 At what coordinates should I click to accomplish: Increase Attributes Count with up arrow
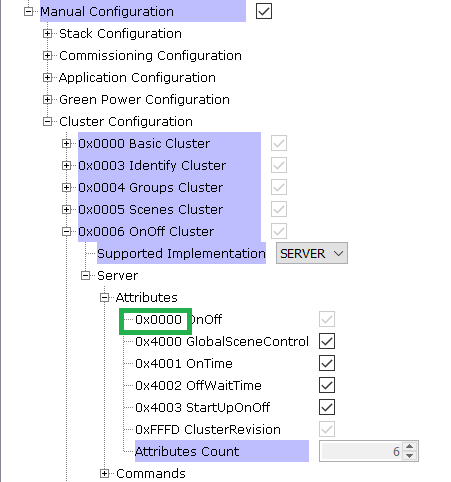[410, 447]
